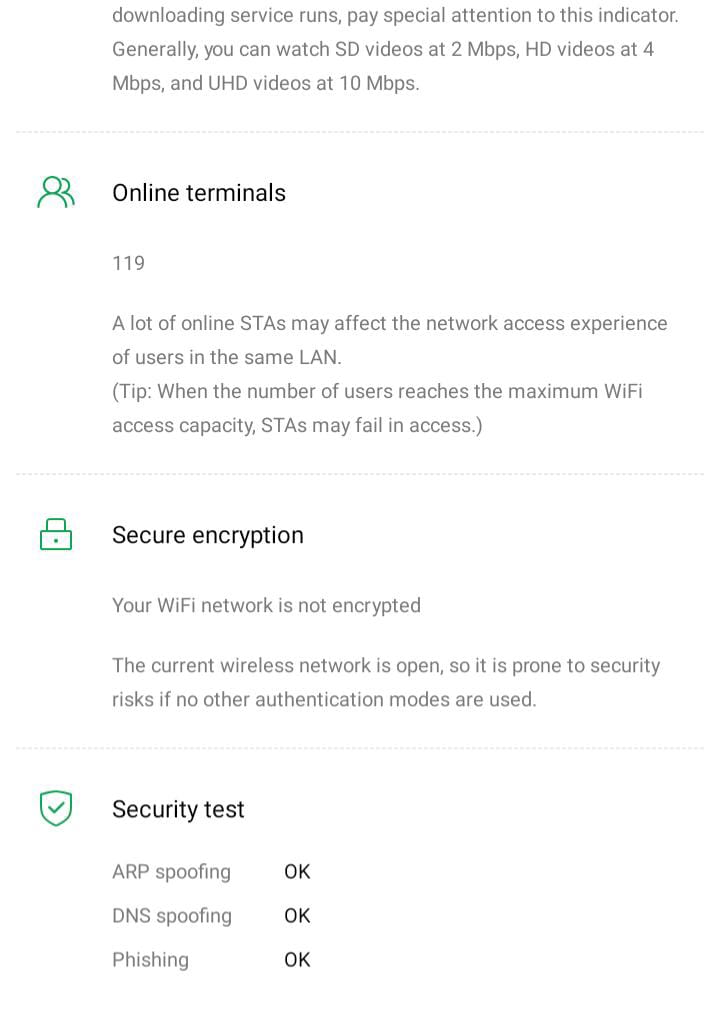Viewport: 720px width, 1009px height.
Task: Click the Security test shield icon
Action: click(x=56, y=808)
